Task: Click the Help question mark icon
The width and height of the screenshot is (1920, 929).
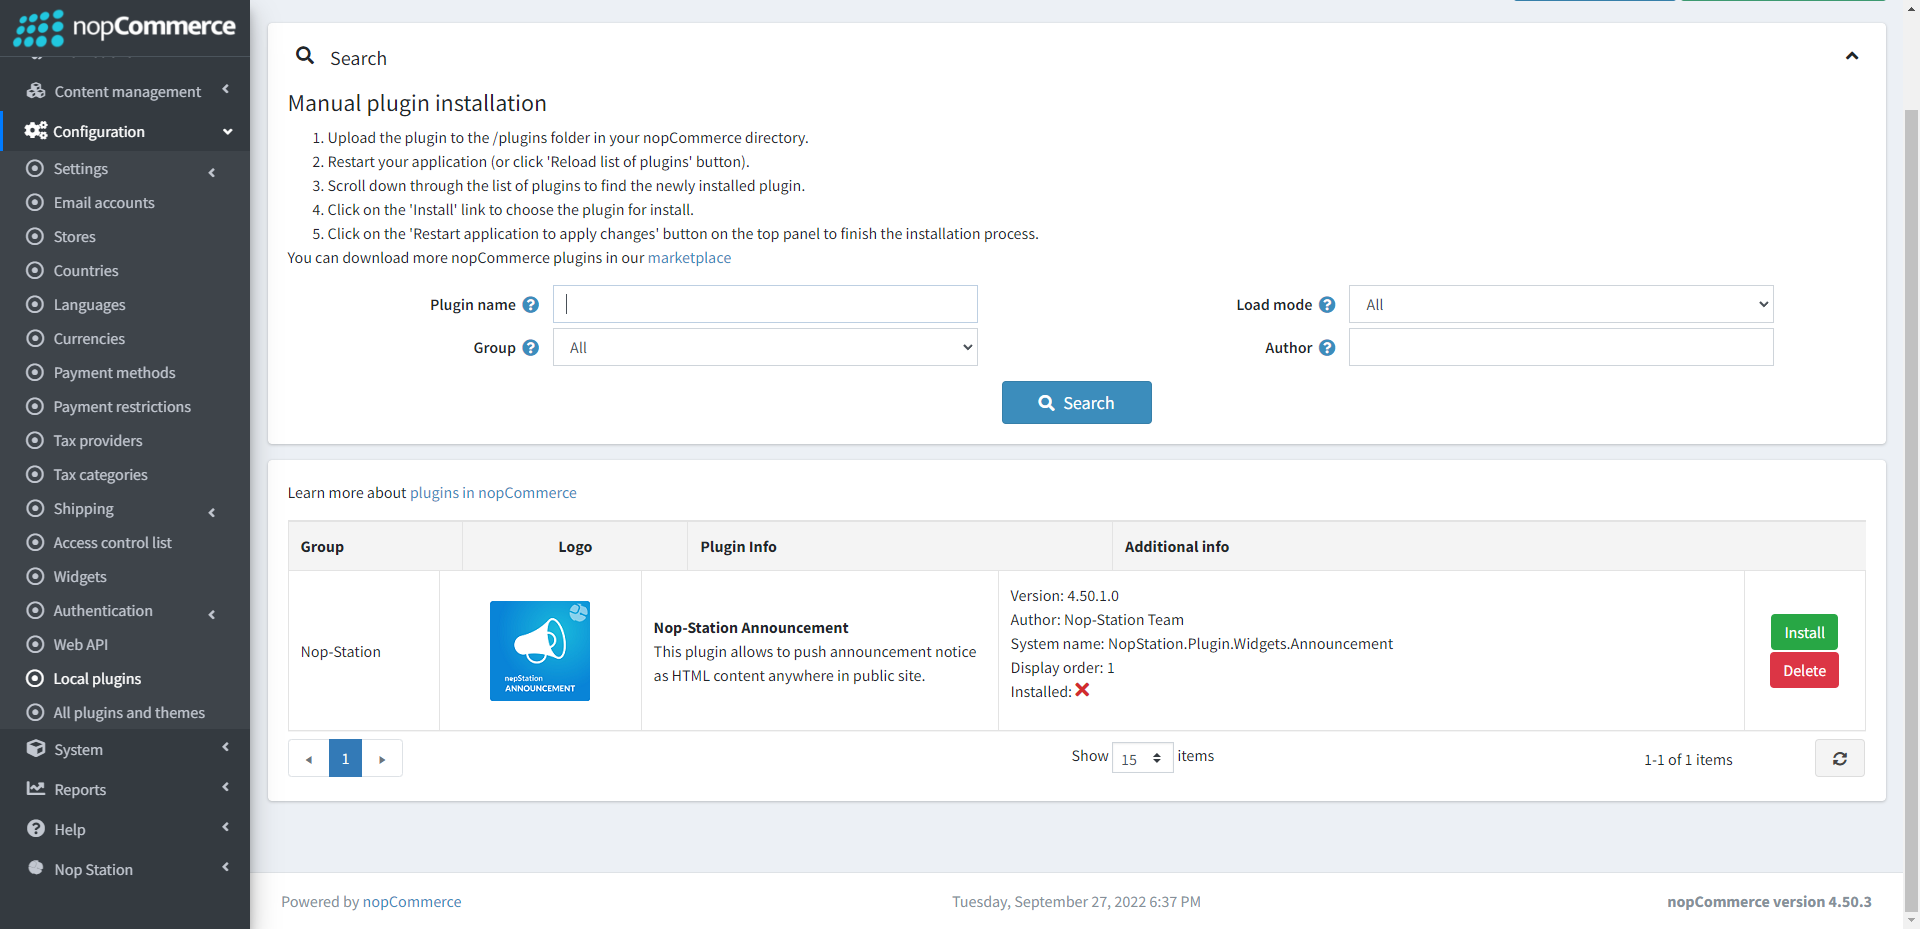Action: click(36, 829)
